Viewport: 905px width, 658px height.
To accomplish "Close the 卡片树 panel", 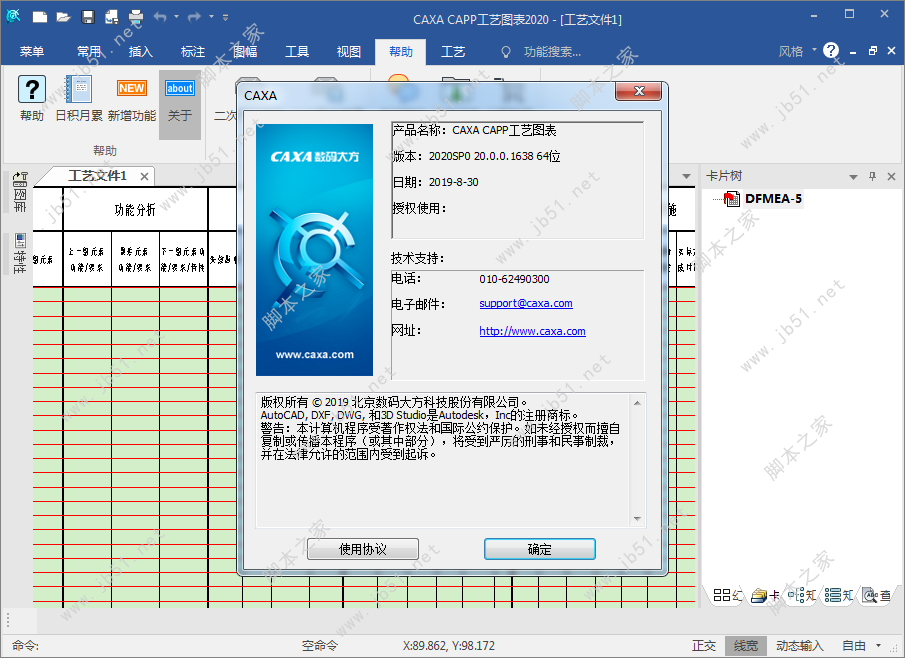I will (891, 177).
